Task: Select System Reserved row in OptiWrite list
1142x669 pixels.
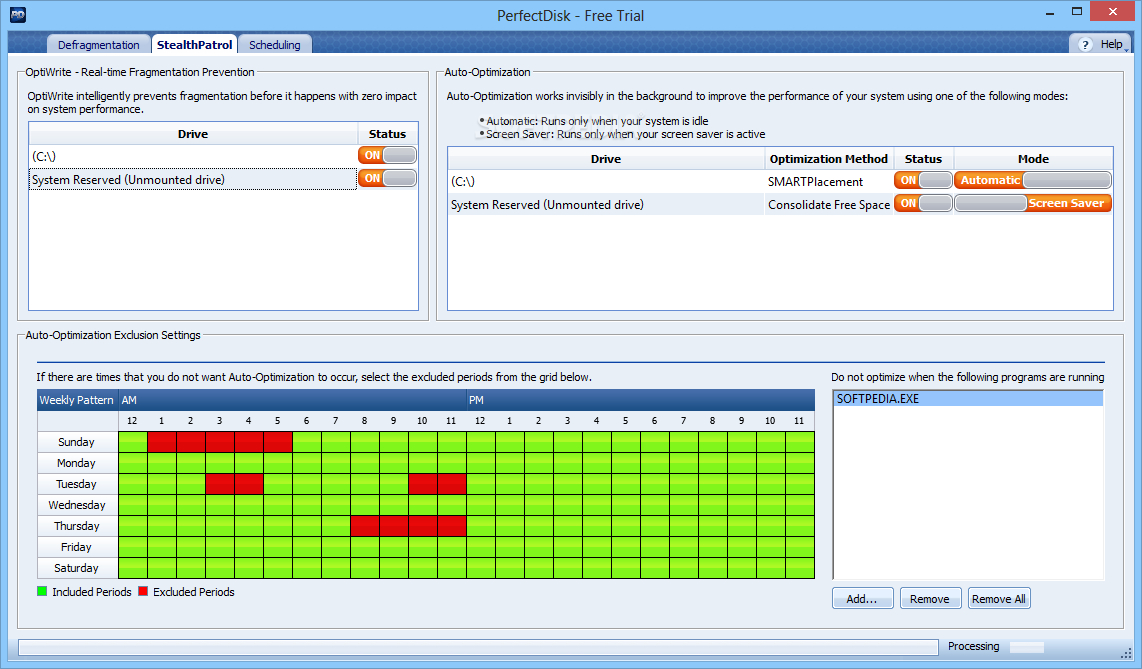Action: 193,180
